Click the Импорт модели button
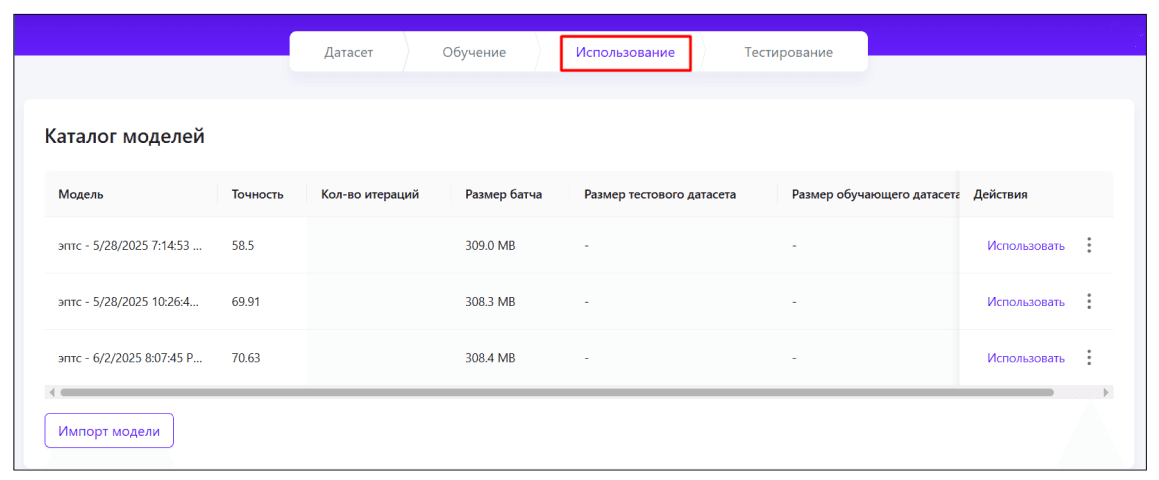This screenshot has width=1159, height=480. click(109, 431)
